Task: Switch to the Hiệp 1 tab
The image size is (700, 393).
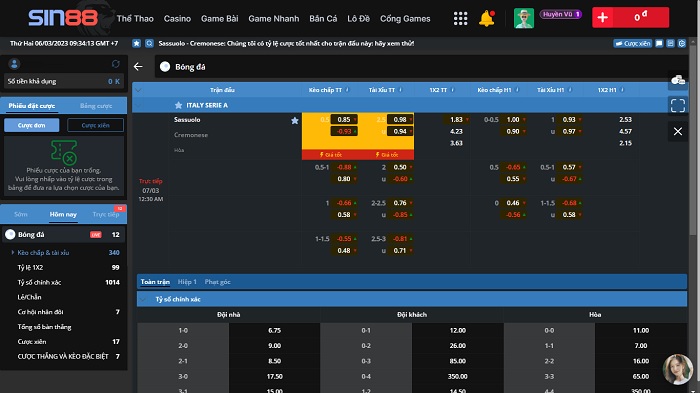Action: (187, 282)
